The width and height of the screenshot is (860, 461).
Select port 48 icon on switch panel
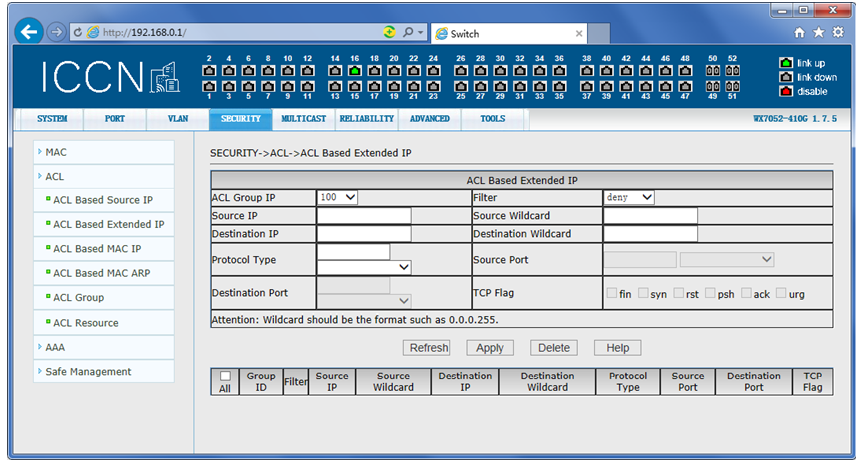point(685,71)
